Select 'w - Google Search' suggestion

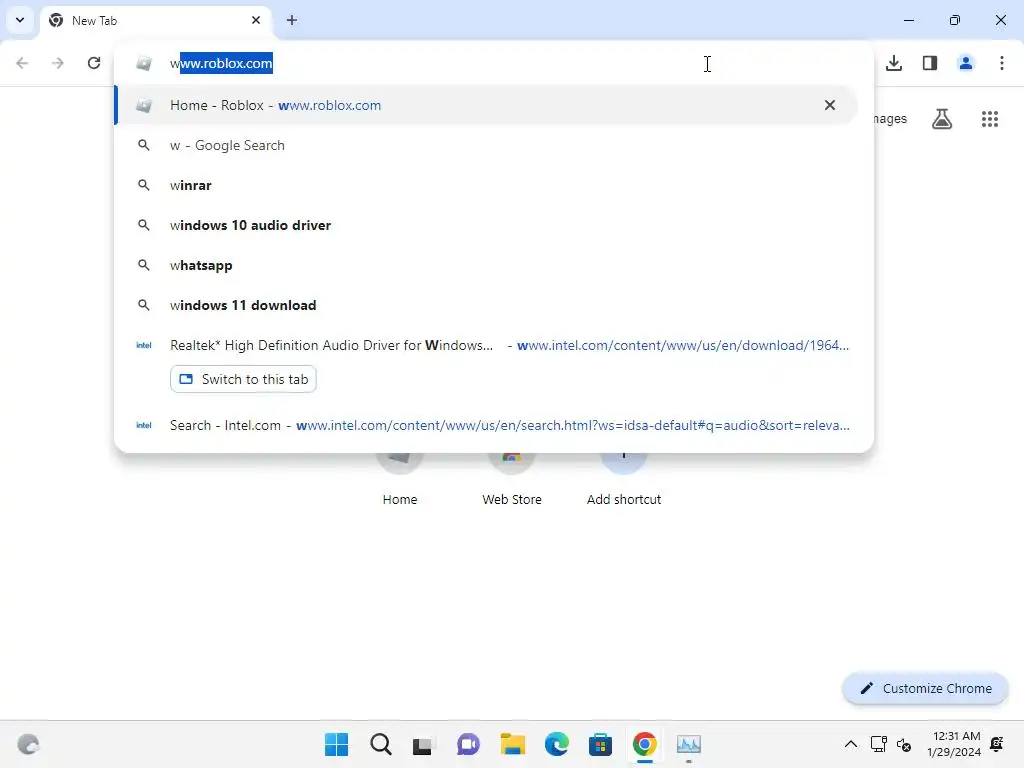coord(486,146)
